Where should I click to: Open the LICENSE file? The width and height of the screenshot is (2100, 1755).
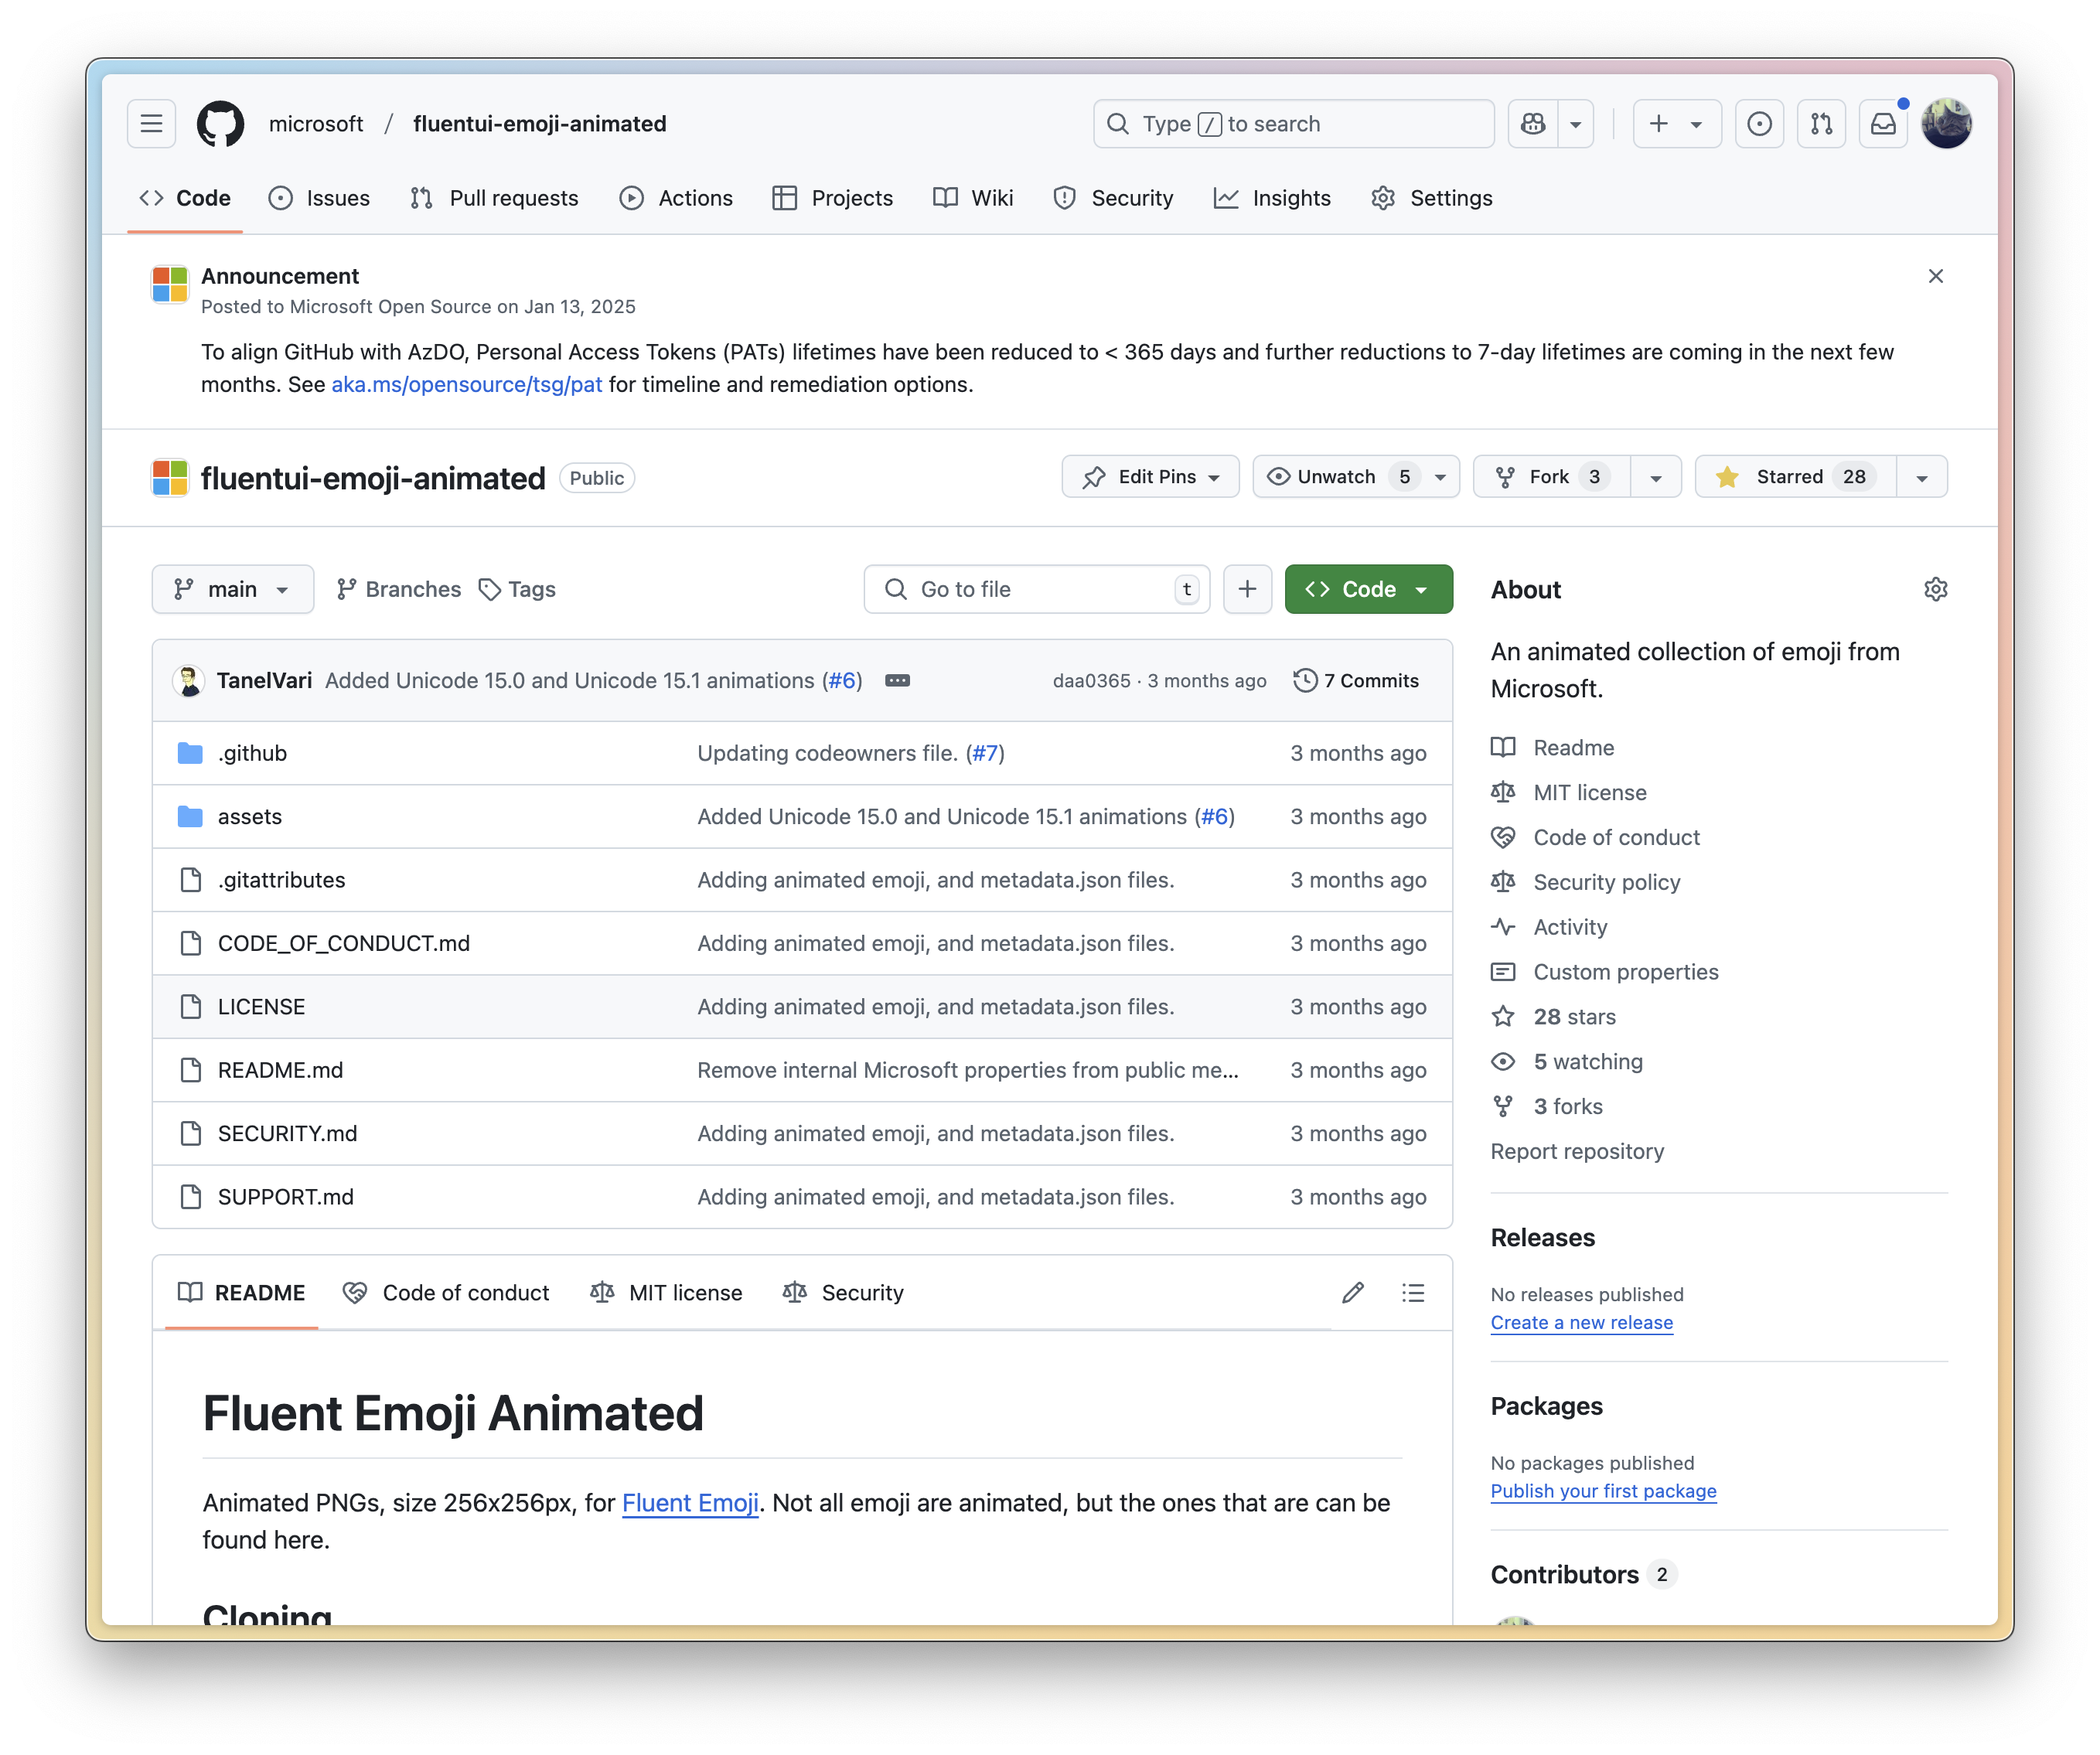[262, 1007]
